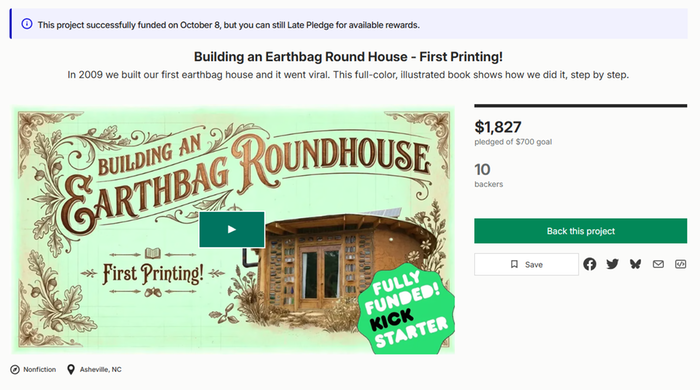The width and height of the screenshot is (700, 390).
Task: Share the project on Facebook
Action: click(x=589, y=264)
